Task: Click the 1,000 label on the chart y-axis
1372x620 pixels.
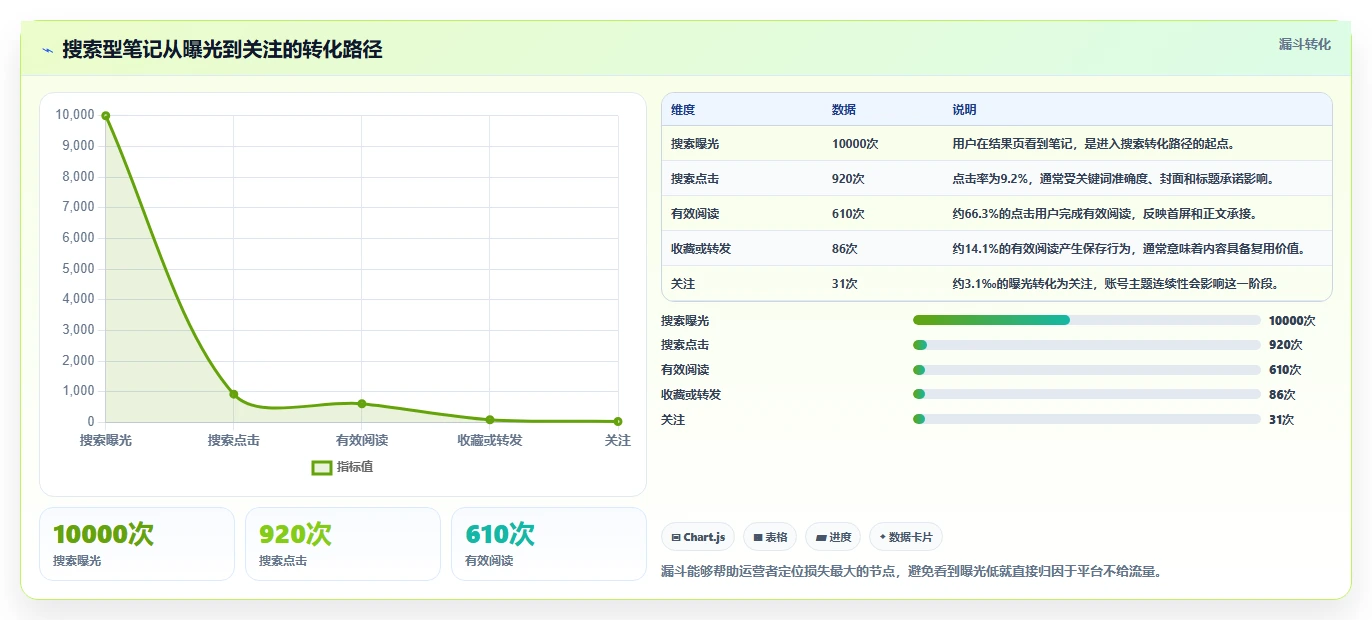Action: tap(78, 392)
